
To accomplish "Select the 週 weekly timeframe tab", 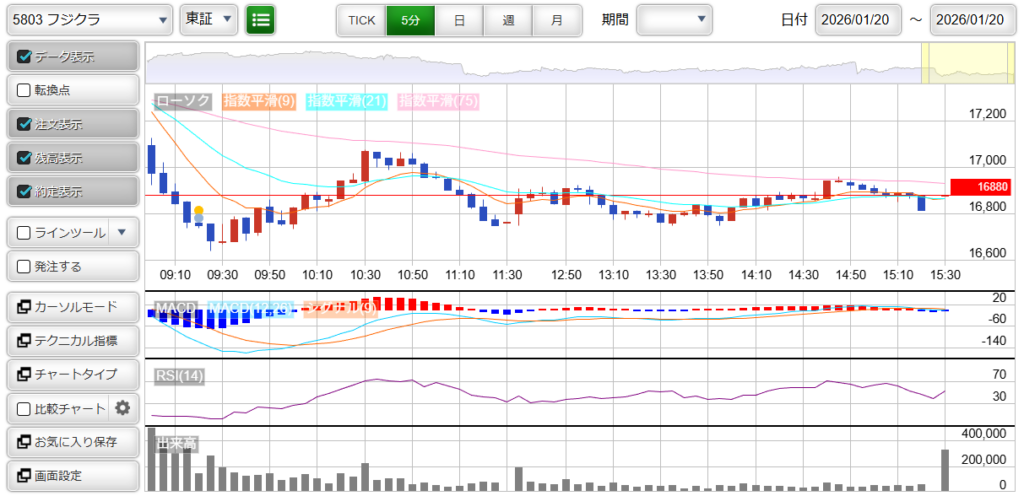I will pyautogui.click(x=508, y=19).
